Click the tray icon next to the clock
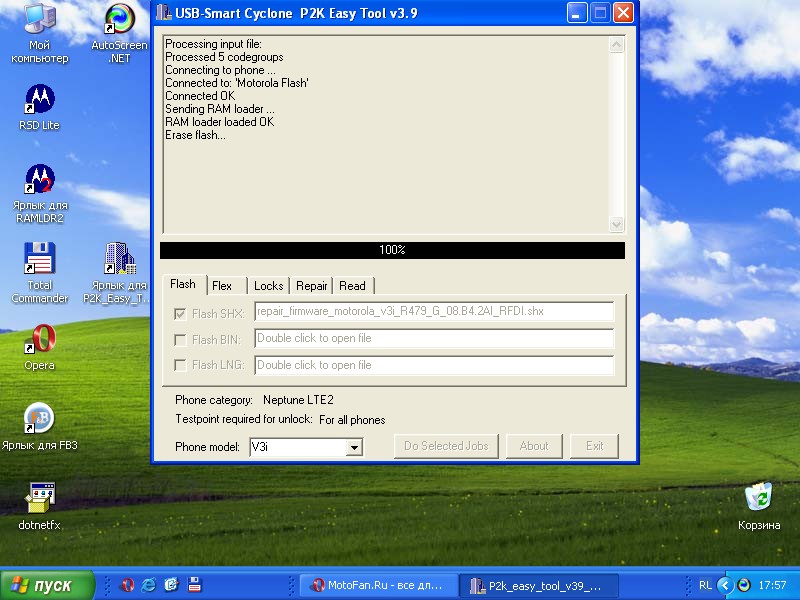The image size is (800, 600). tap(744, 585)
